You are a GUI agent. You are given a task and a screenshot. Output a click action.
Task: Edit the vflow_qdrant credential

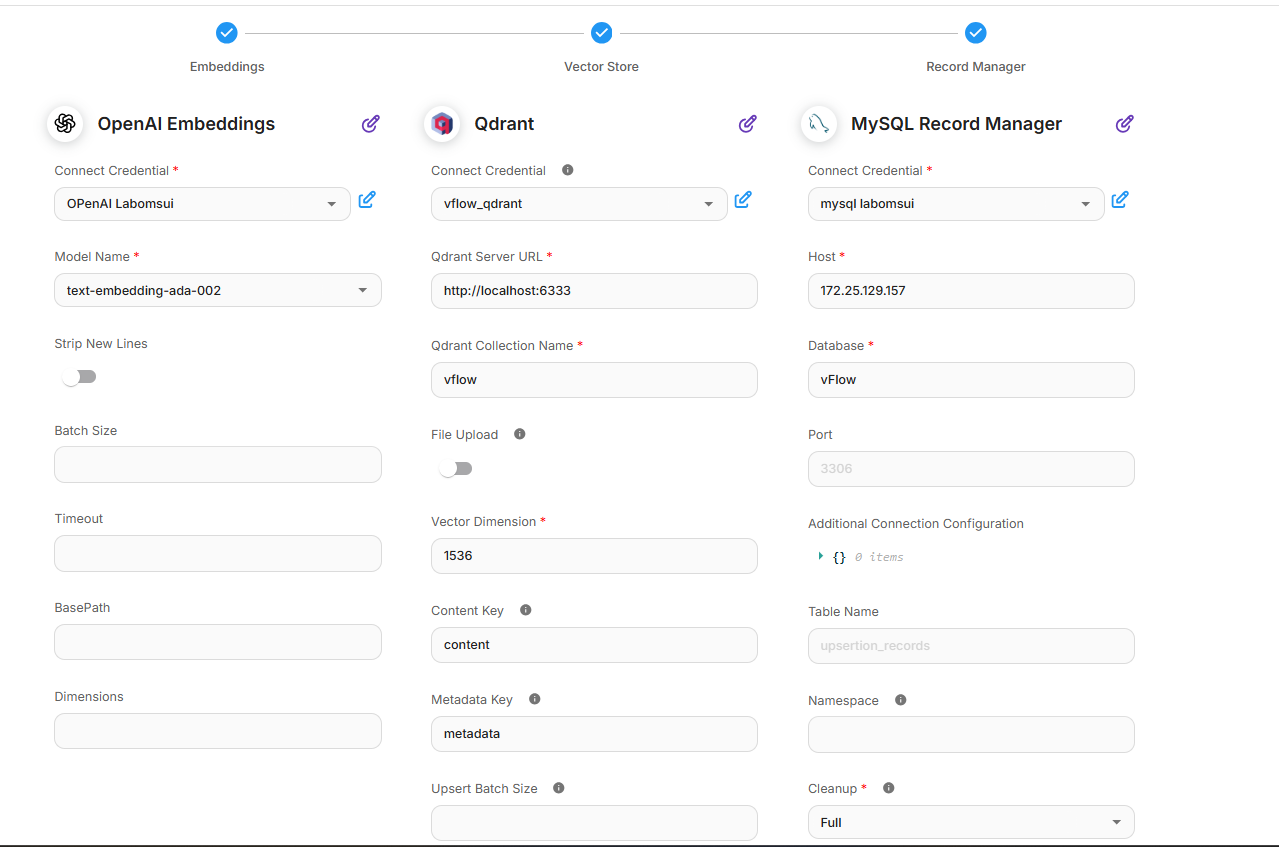(743, 200)
